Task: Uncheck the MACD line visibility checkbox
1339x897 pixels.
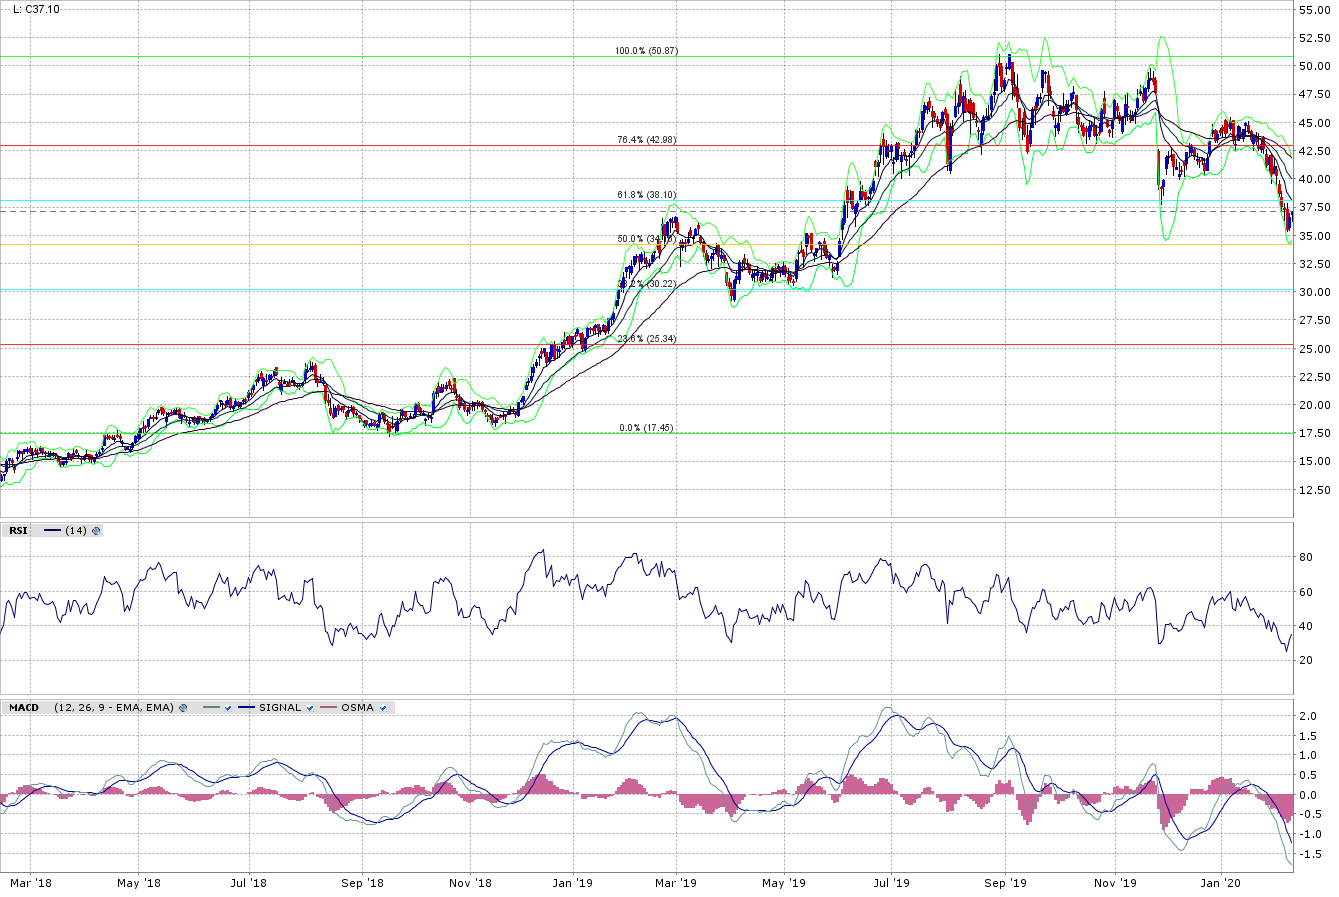Action: [x=229, y=708]
